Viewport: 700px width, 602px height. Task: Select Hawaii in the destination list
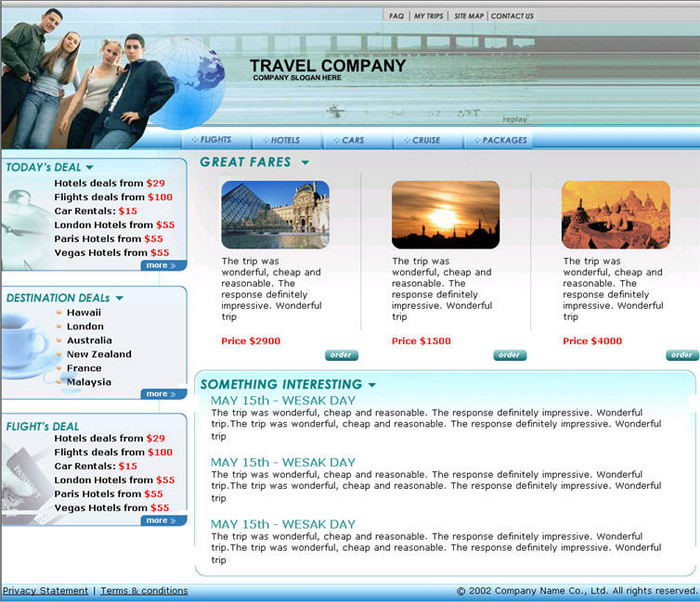pos(84,312)
